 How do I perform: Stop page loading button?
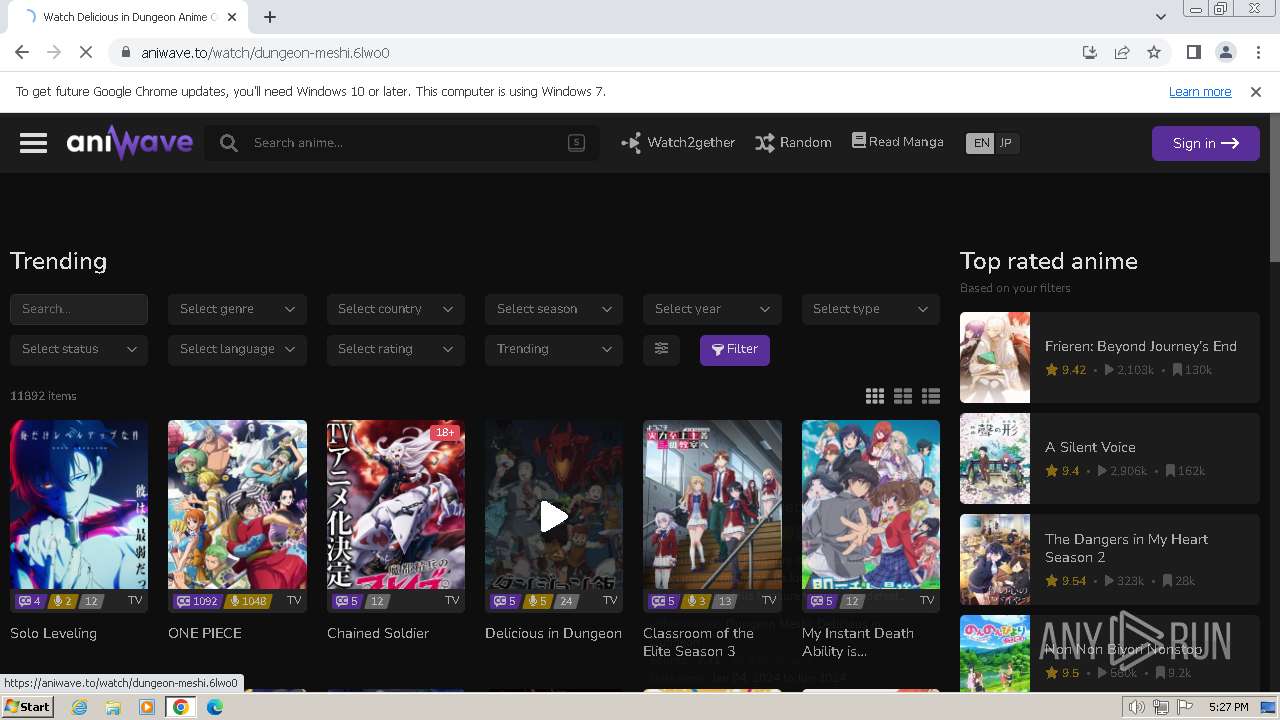click(85, 53)
